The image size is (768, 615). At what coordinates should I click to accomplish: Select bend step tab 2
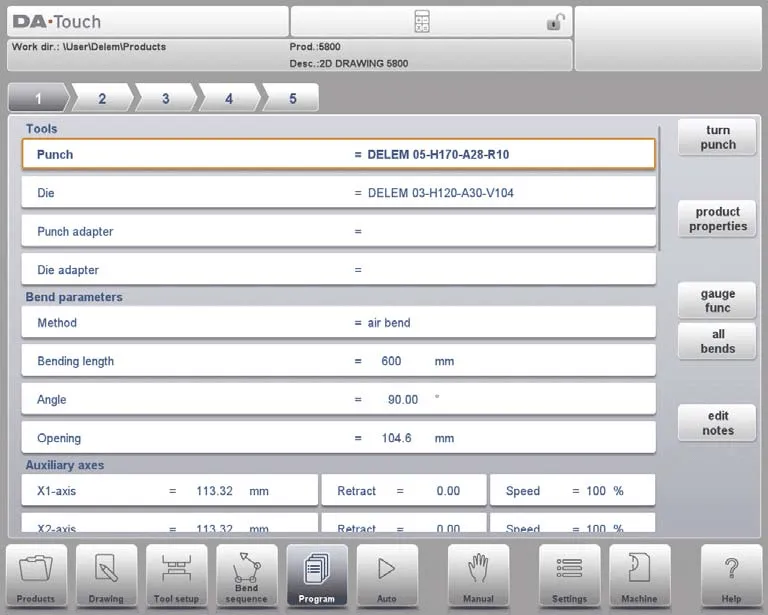pyautogui.click(x=101, y=98)
